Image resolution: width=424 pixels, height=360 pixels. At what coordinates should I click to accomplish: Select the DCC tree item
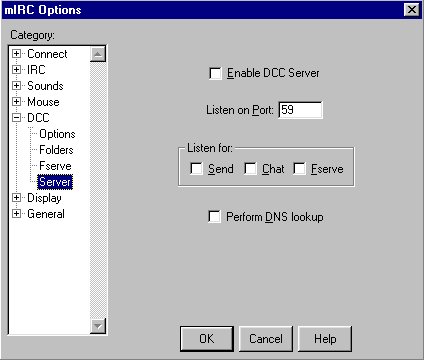pyautogui.click(x=38, y=118)
